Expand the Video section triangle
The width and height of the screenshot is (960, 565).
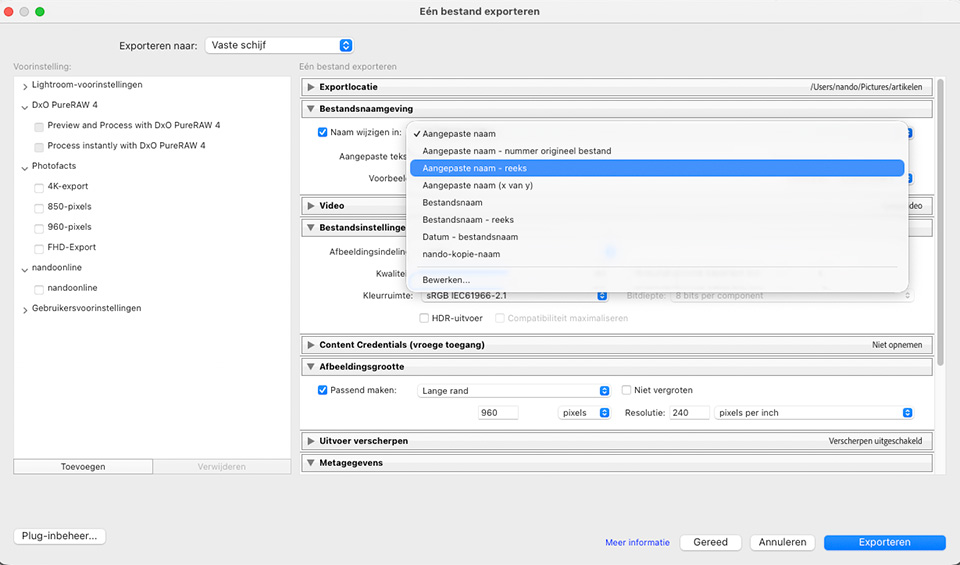pos(311,206)
